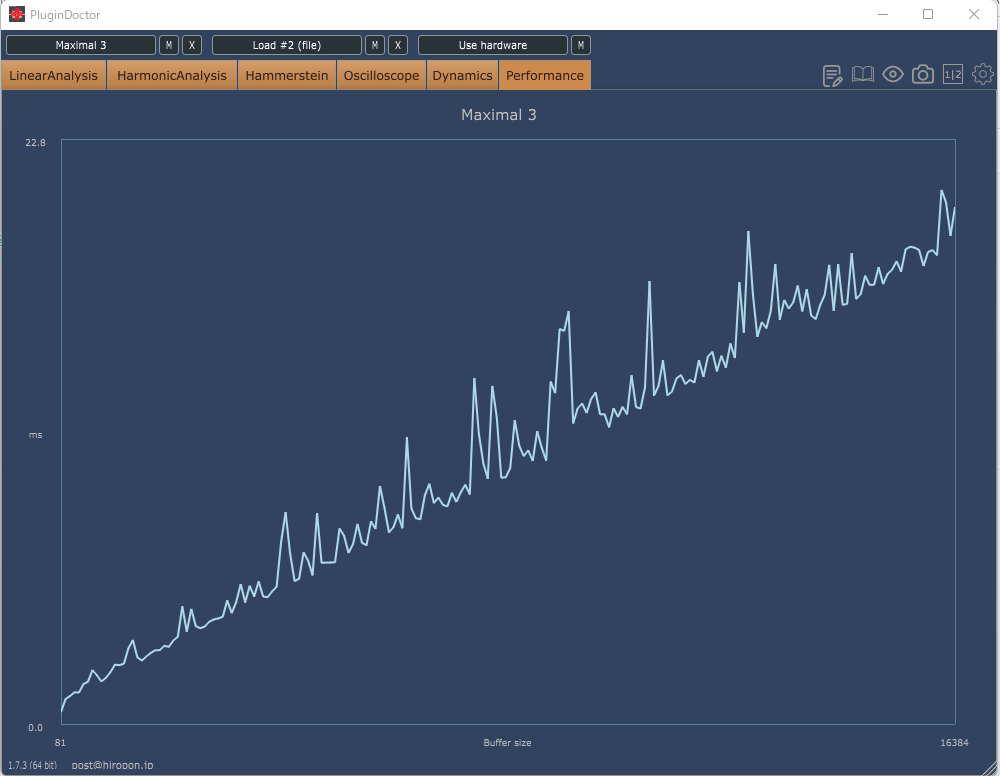Toggle M button beside Use hardware
Viewport: 1000px width, 776px height.
[x=581, y=45]
